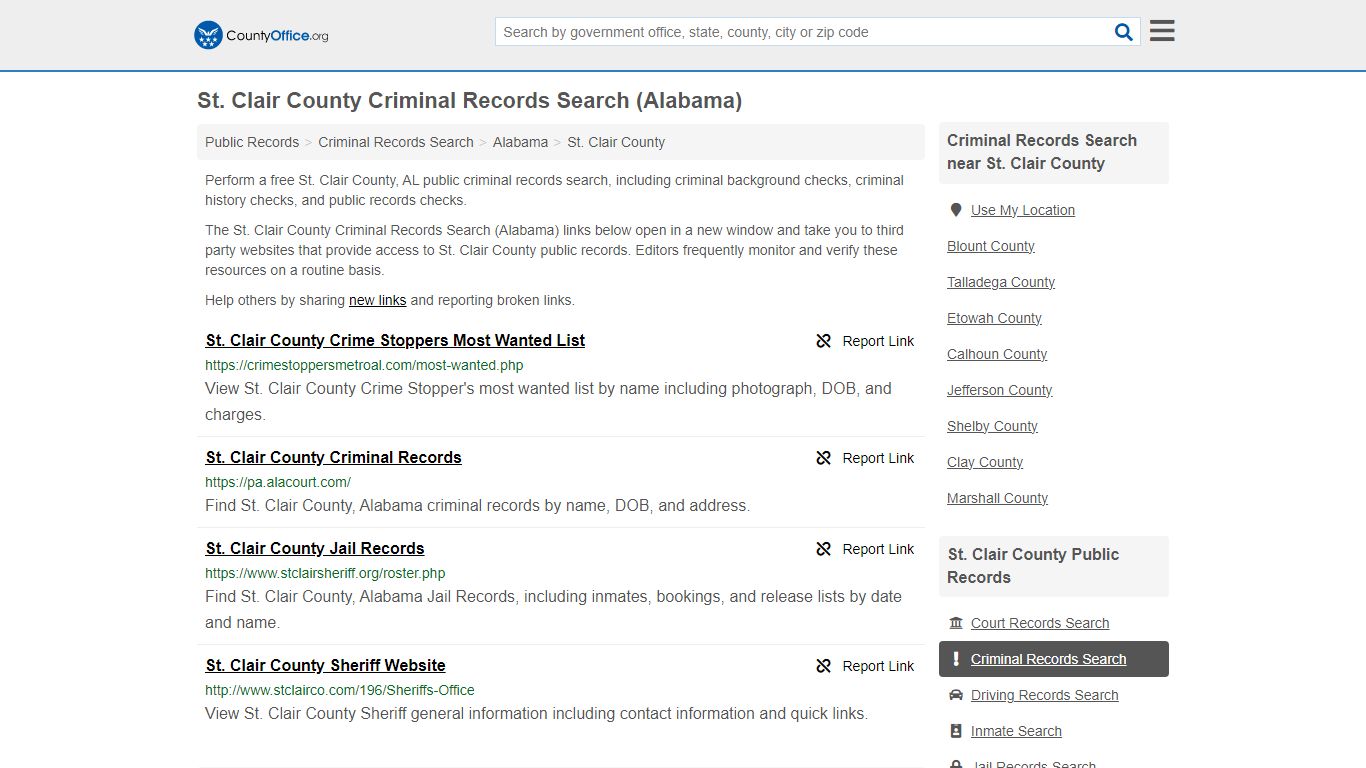The height and width of the screenshot is (768, 1366).
Task: Open Inmate Search
Action: [1016, 731]
